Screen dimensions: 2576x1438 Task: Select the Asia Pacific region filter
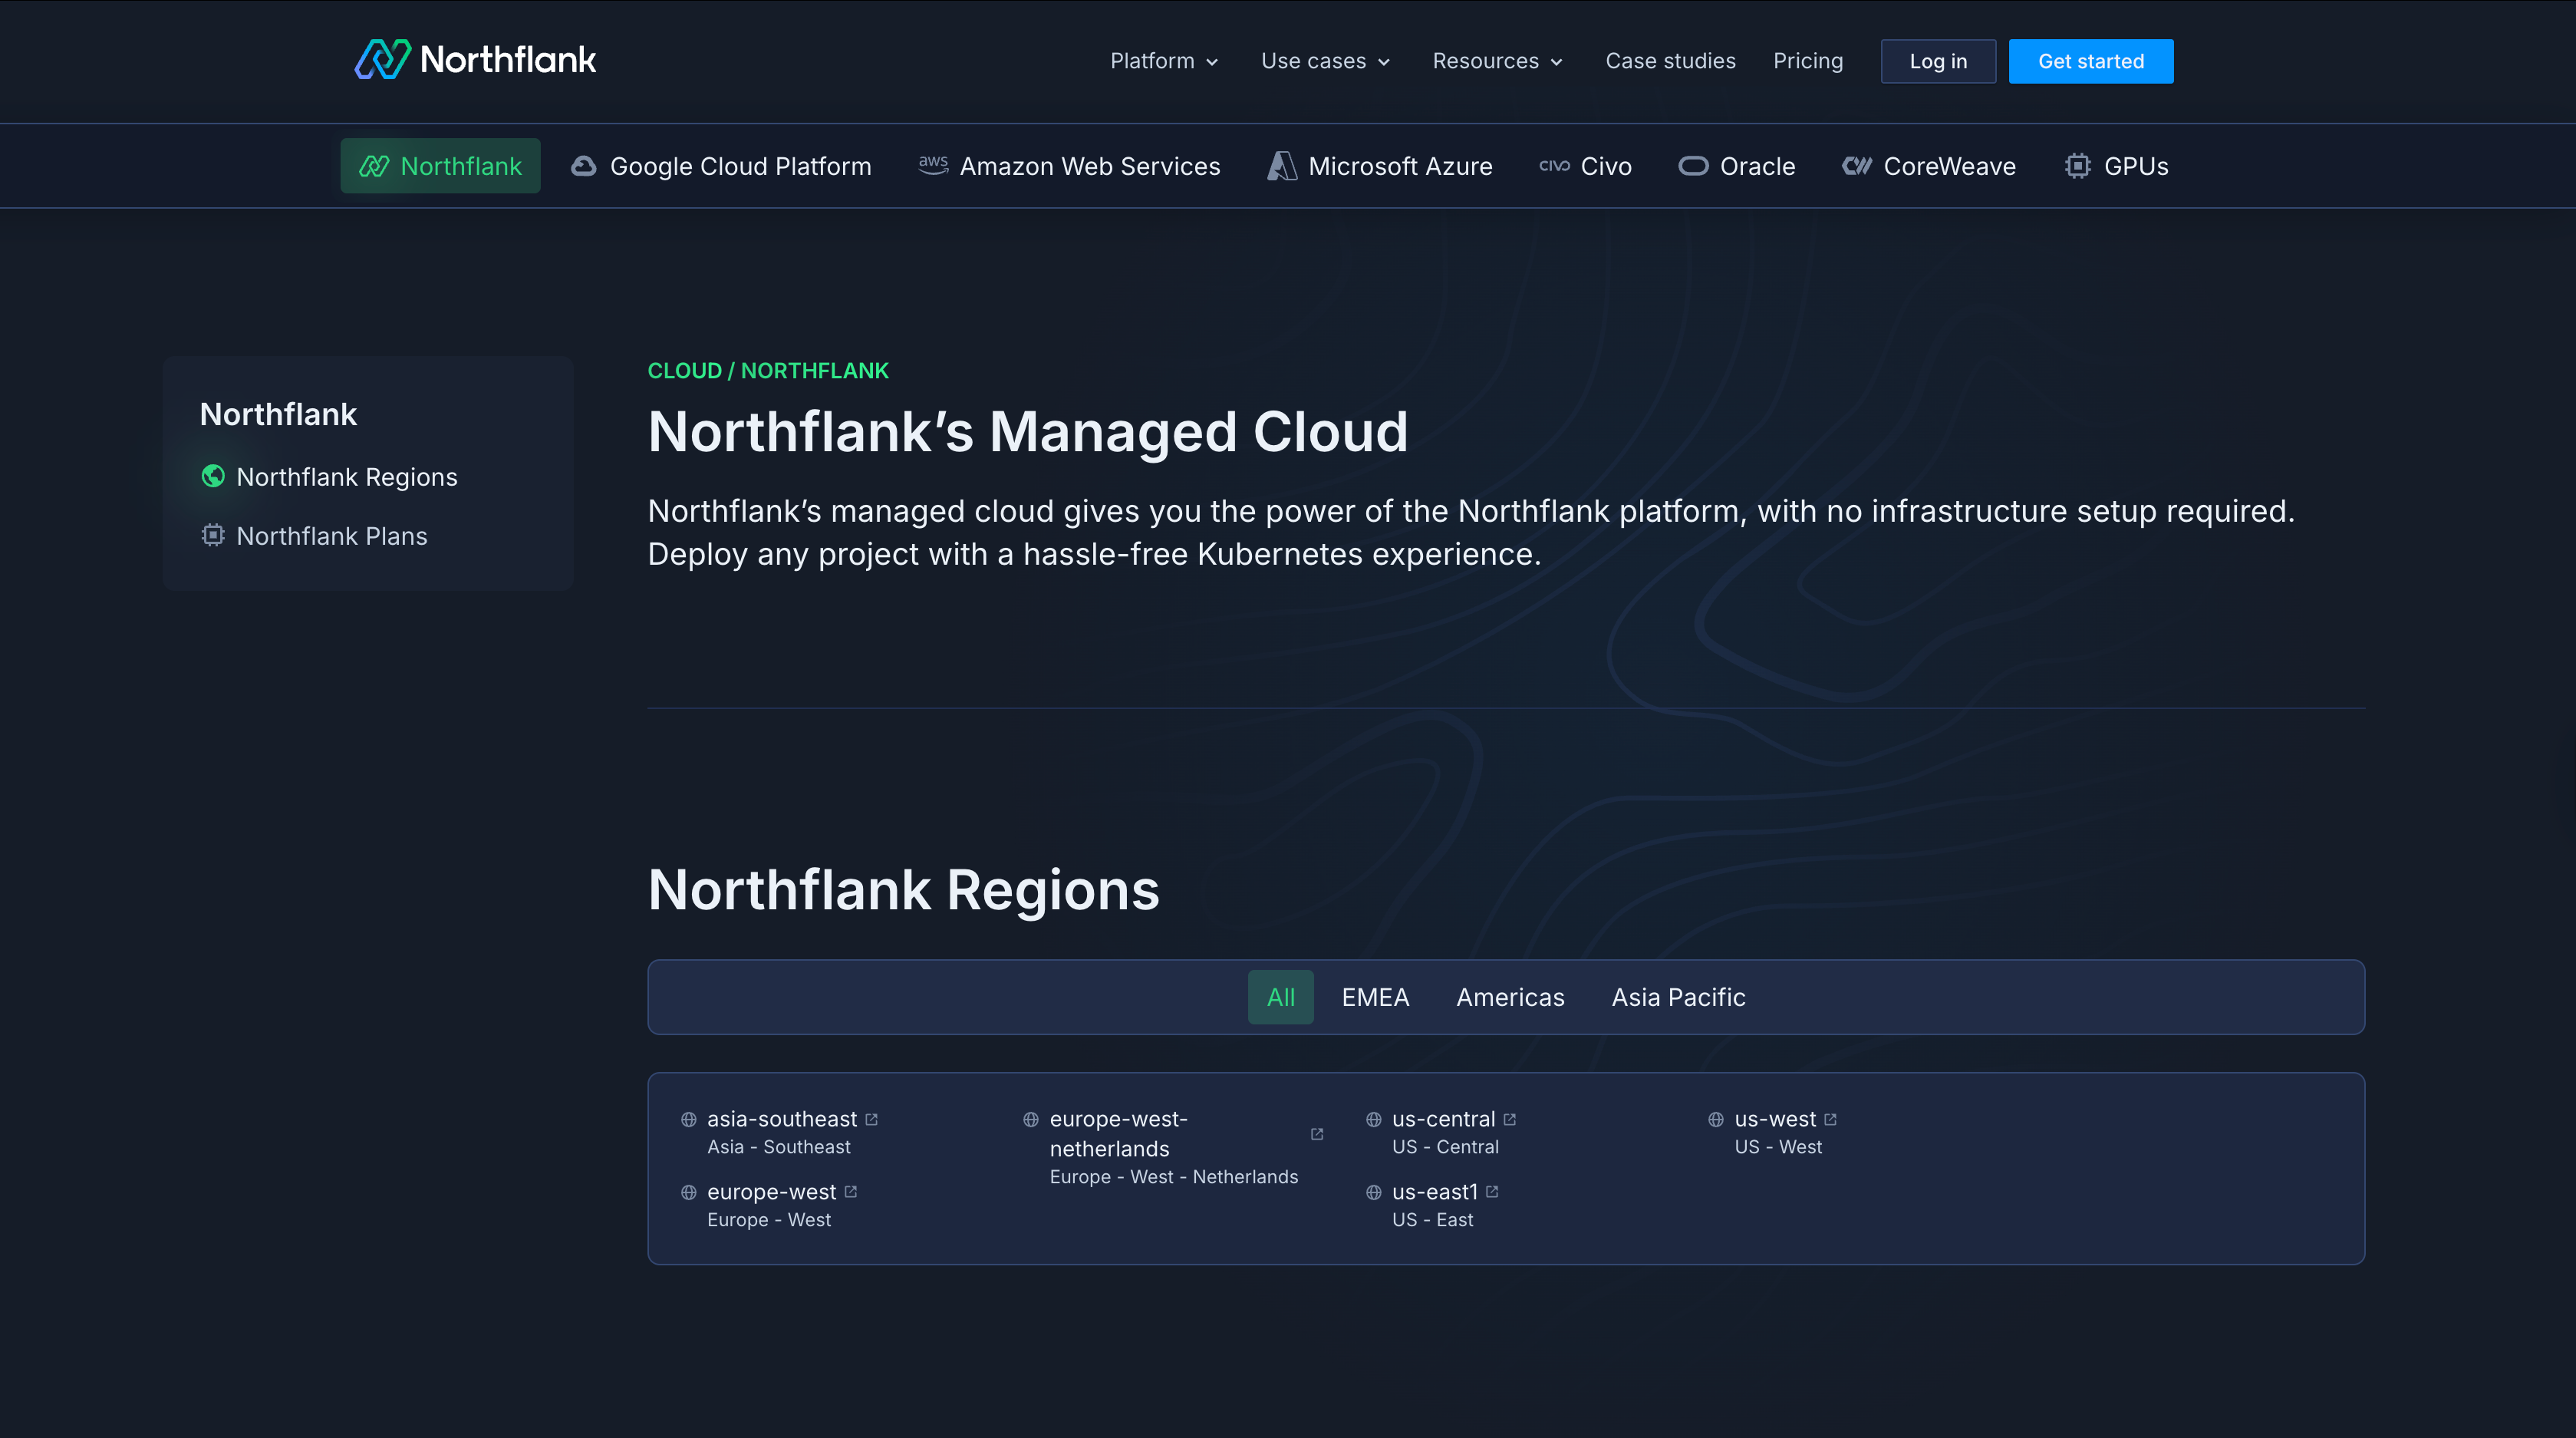point(1677,997)
